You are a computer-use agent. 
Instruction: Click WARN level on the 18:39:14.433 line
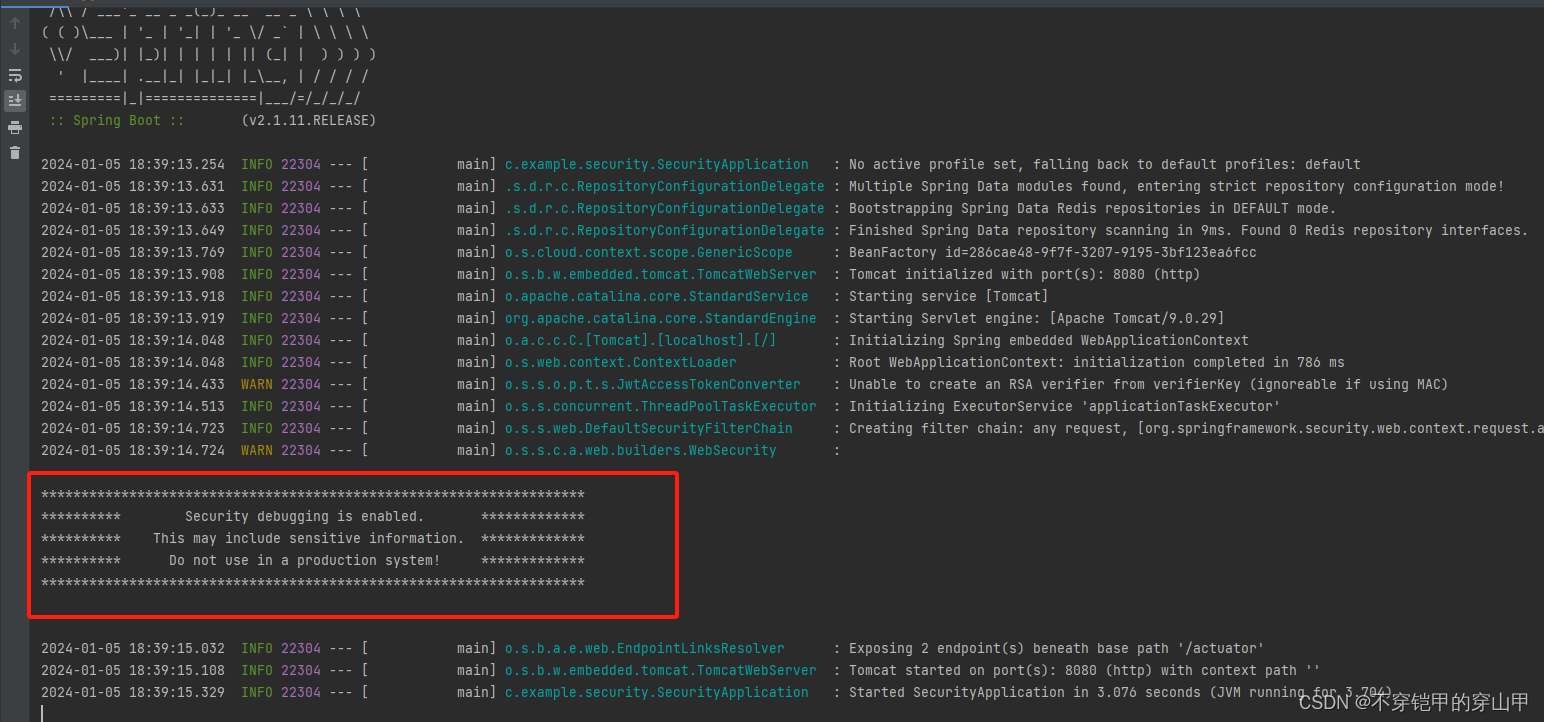click(x=256, y=384)
